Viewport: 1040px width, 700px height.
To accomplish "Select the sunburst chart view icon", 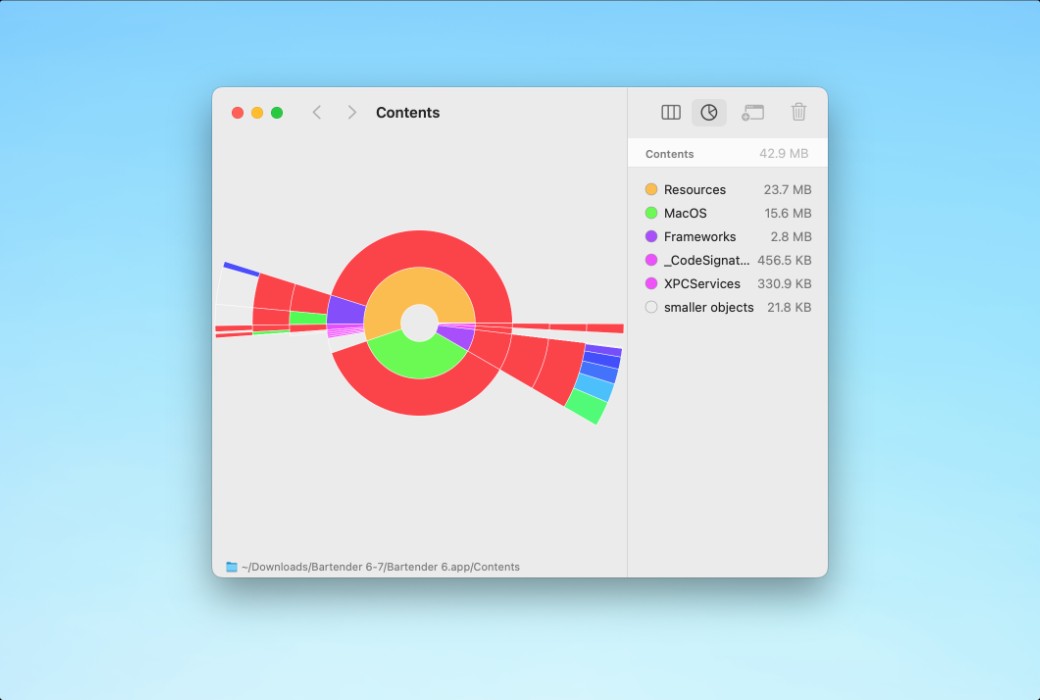I will tap(708, 112).
